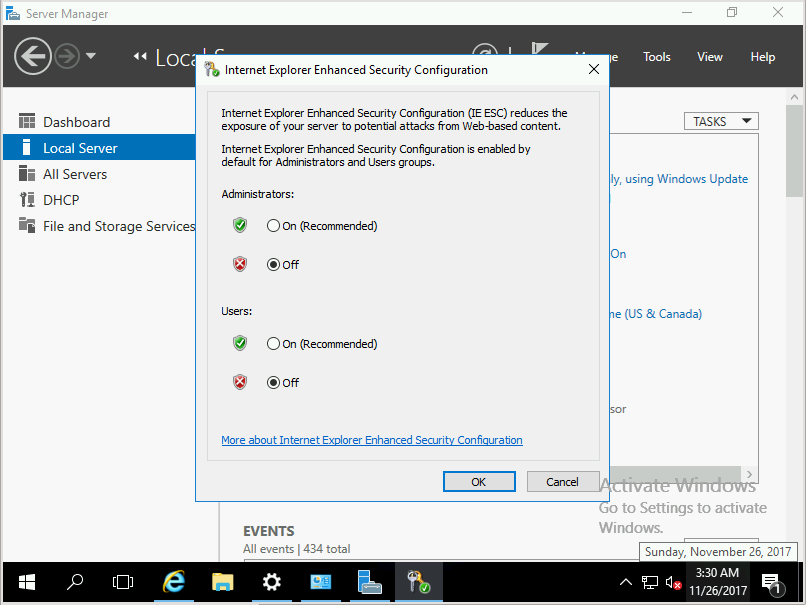Screen dimensions: 806x605
Task: Click green shield icon beside Administrators On
Action: point(240,225)
